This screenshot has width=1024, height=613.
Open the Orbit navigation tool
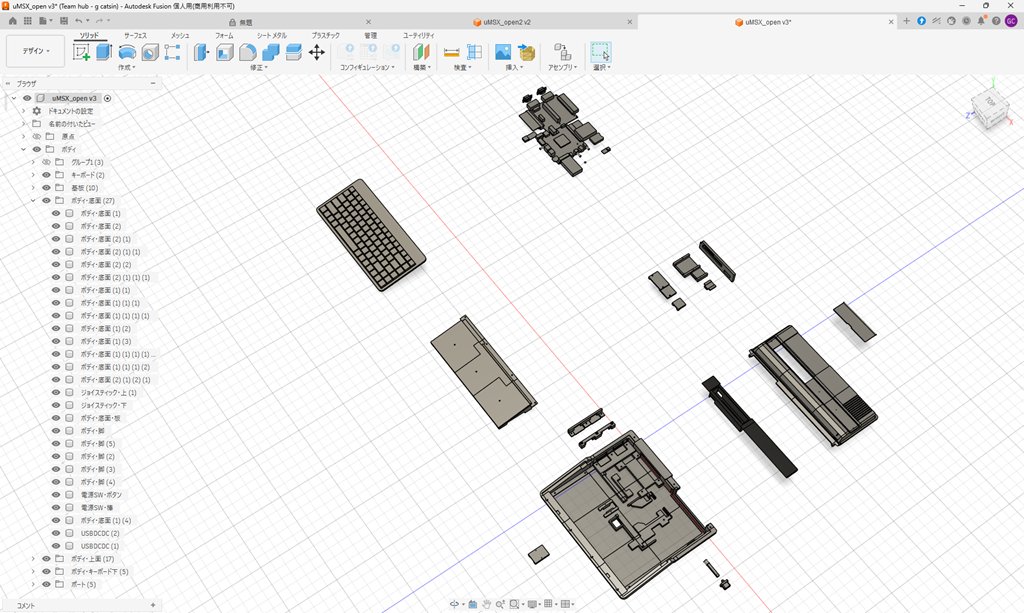pos(454,605)
